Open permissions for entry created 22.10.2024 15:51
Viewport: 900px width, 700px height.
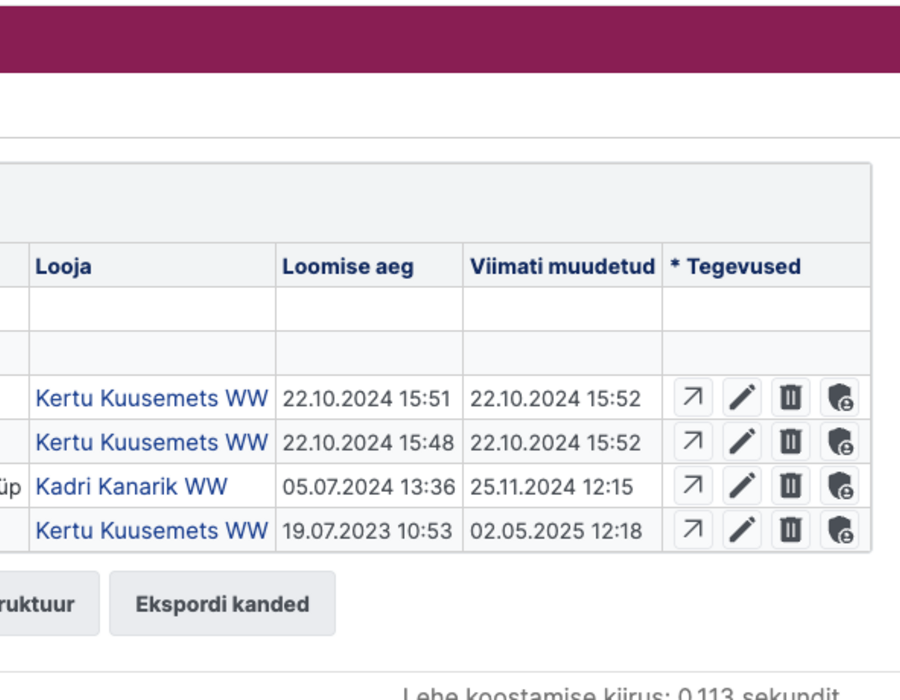click(x=840, y=397)
